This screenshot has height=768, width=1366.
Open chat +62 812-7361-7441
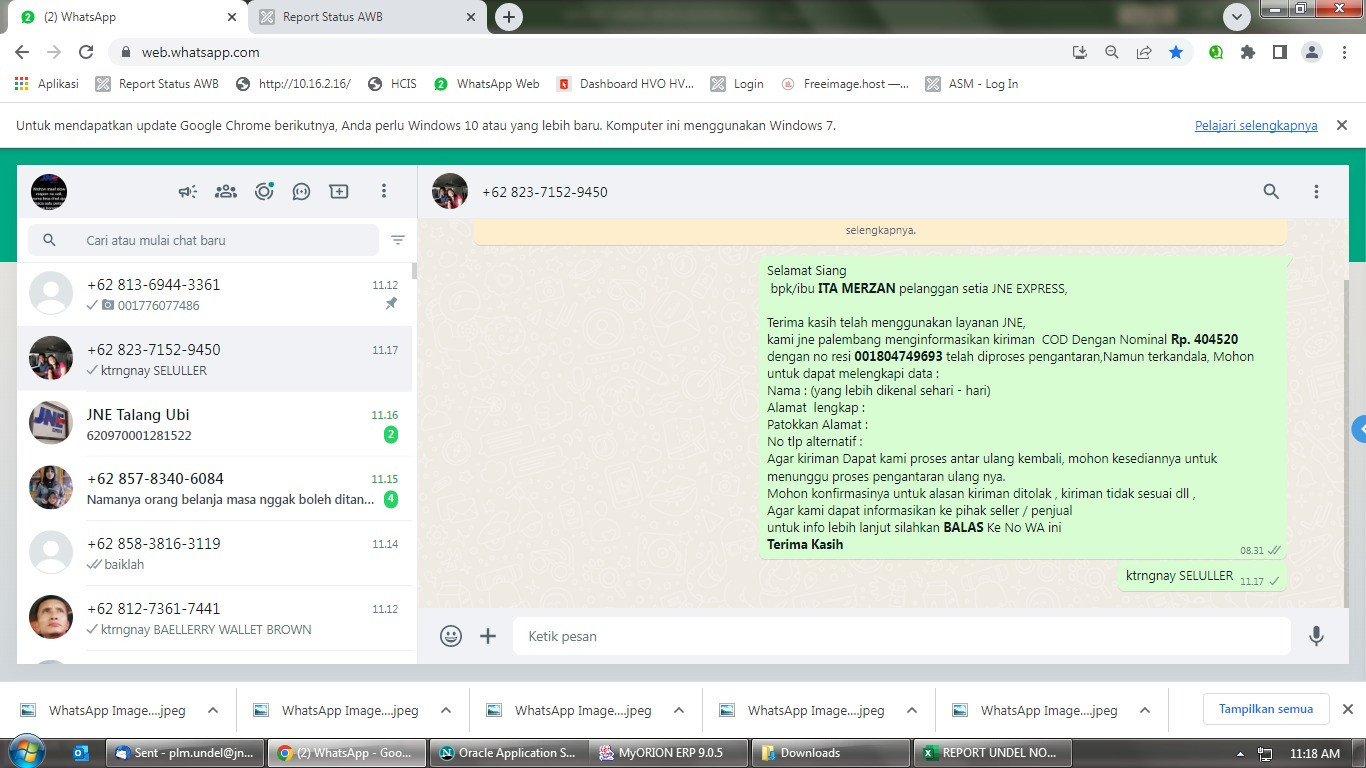tap(215, 619)
